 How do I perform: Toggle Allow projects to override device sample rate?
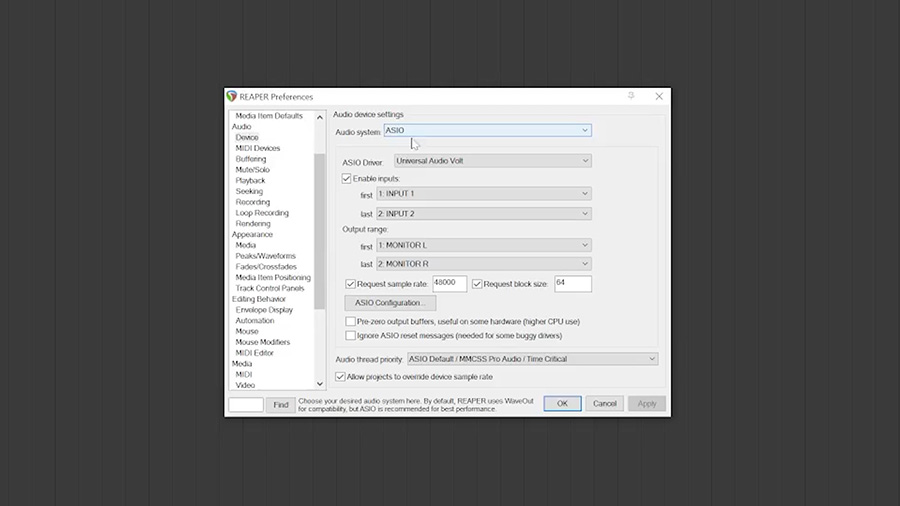(x=340, y=377)
